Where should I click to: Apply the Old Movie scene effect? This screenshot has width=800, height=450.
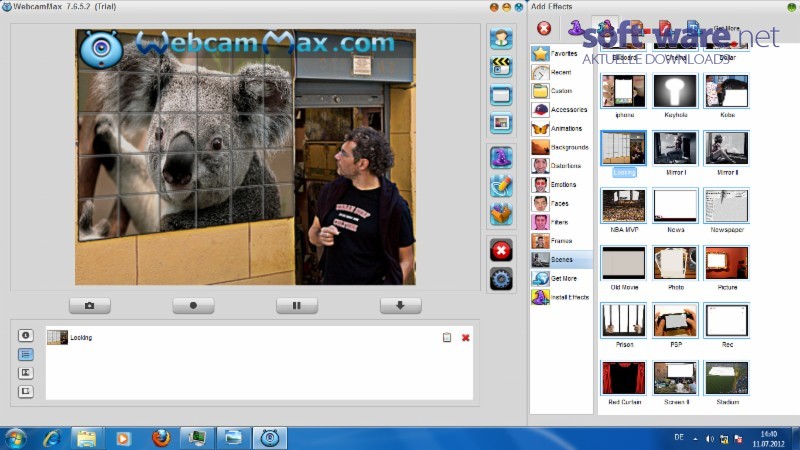623,263
